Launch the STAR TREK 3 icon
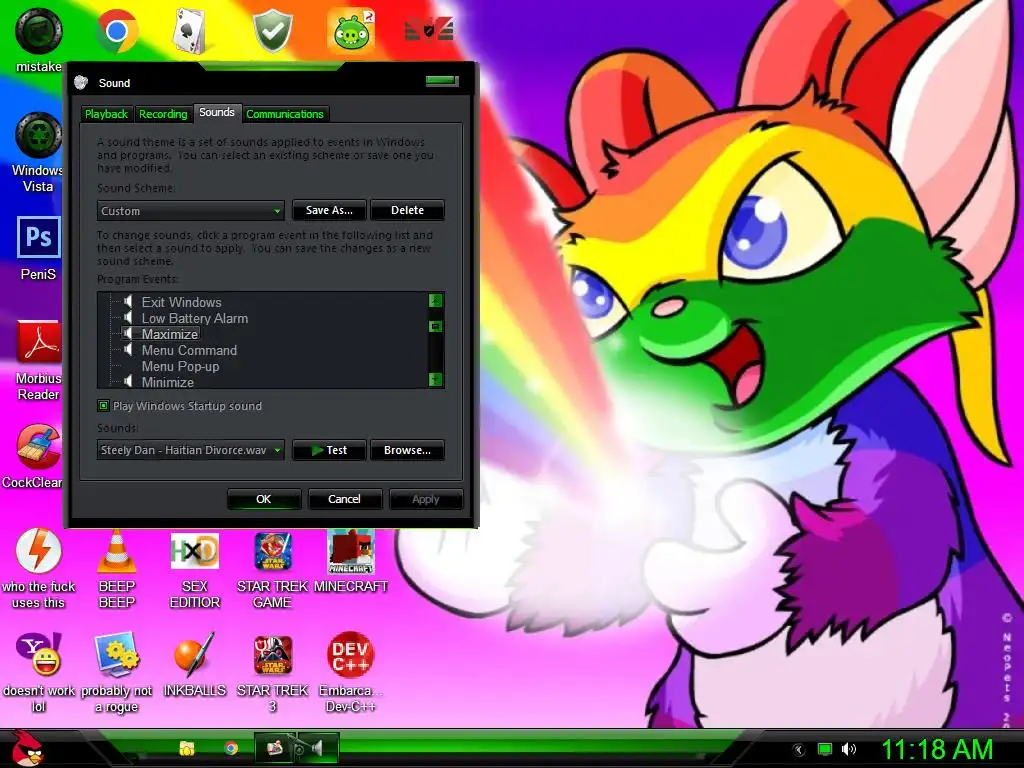The image size is (1024, 768). [x=272, y=673]
